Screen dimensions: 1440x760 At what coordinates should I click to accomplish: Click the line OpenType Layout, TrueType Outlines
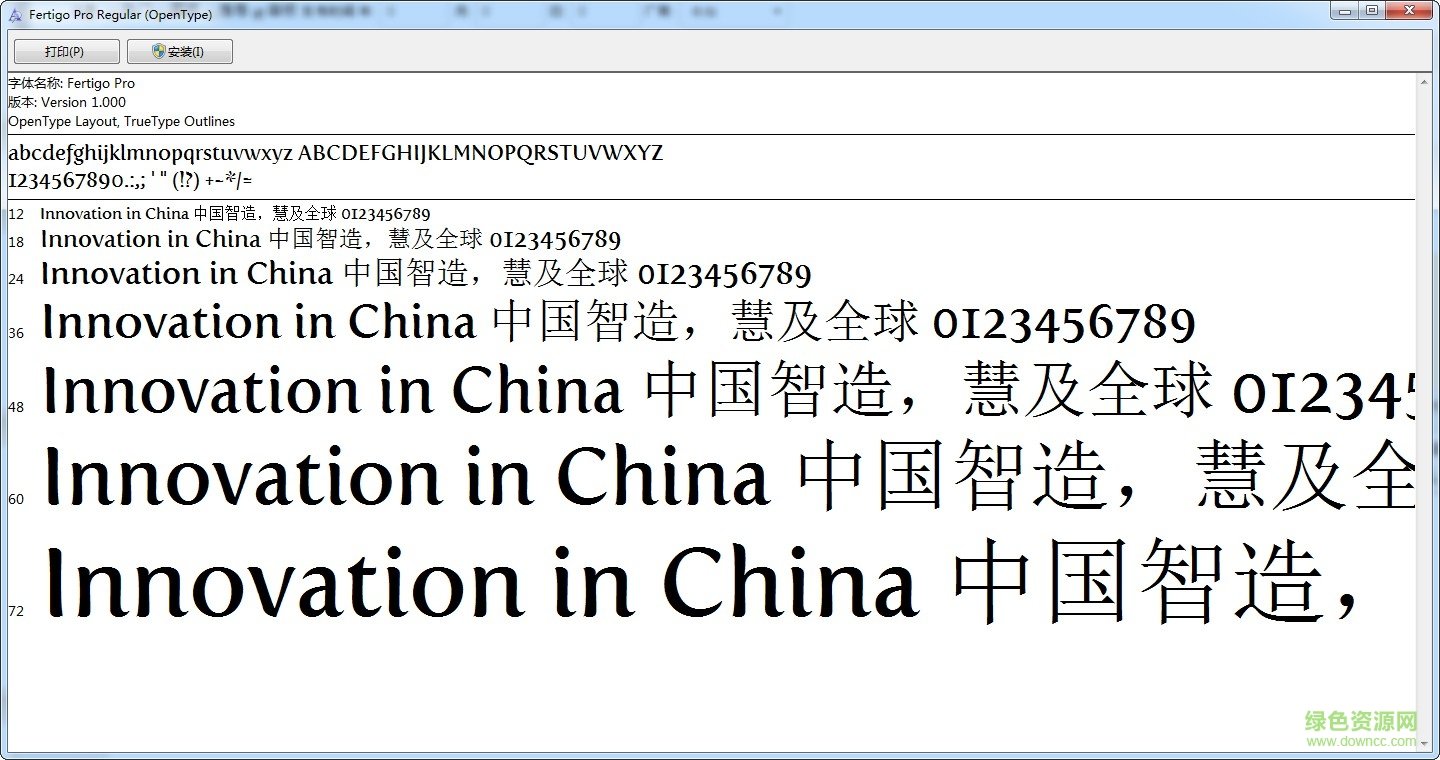click(121, 121)
